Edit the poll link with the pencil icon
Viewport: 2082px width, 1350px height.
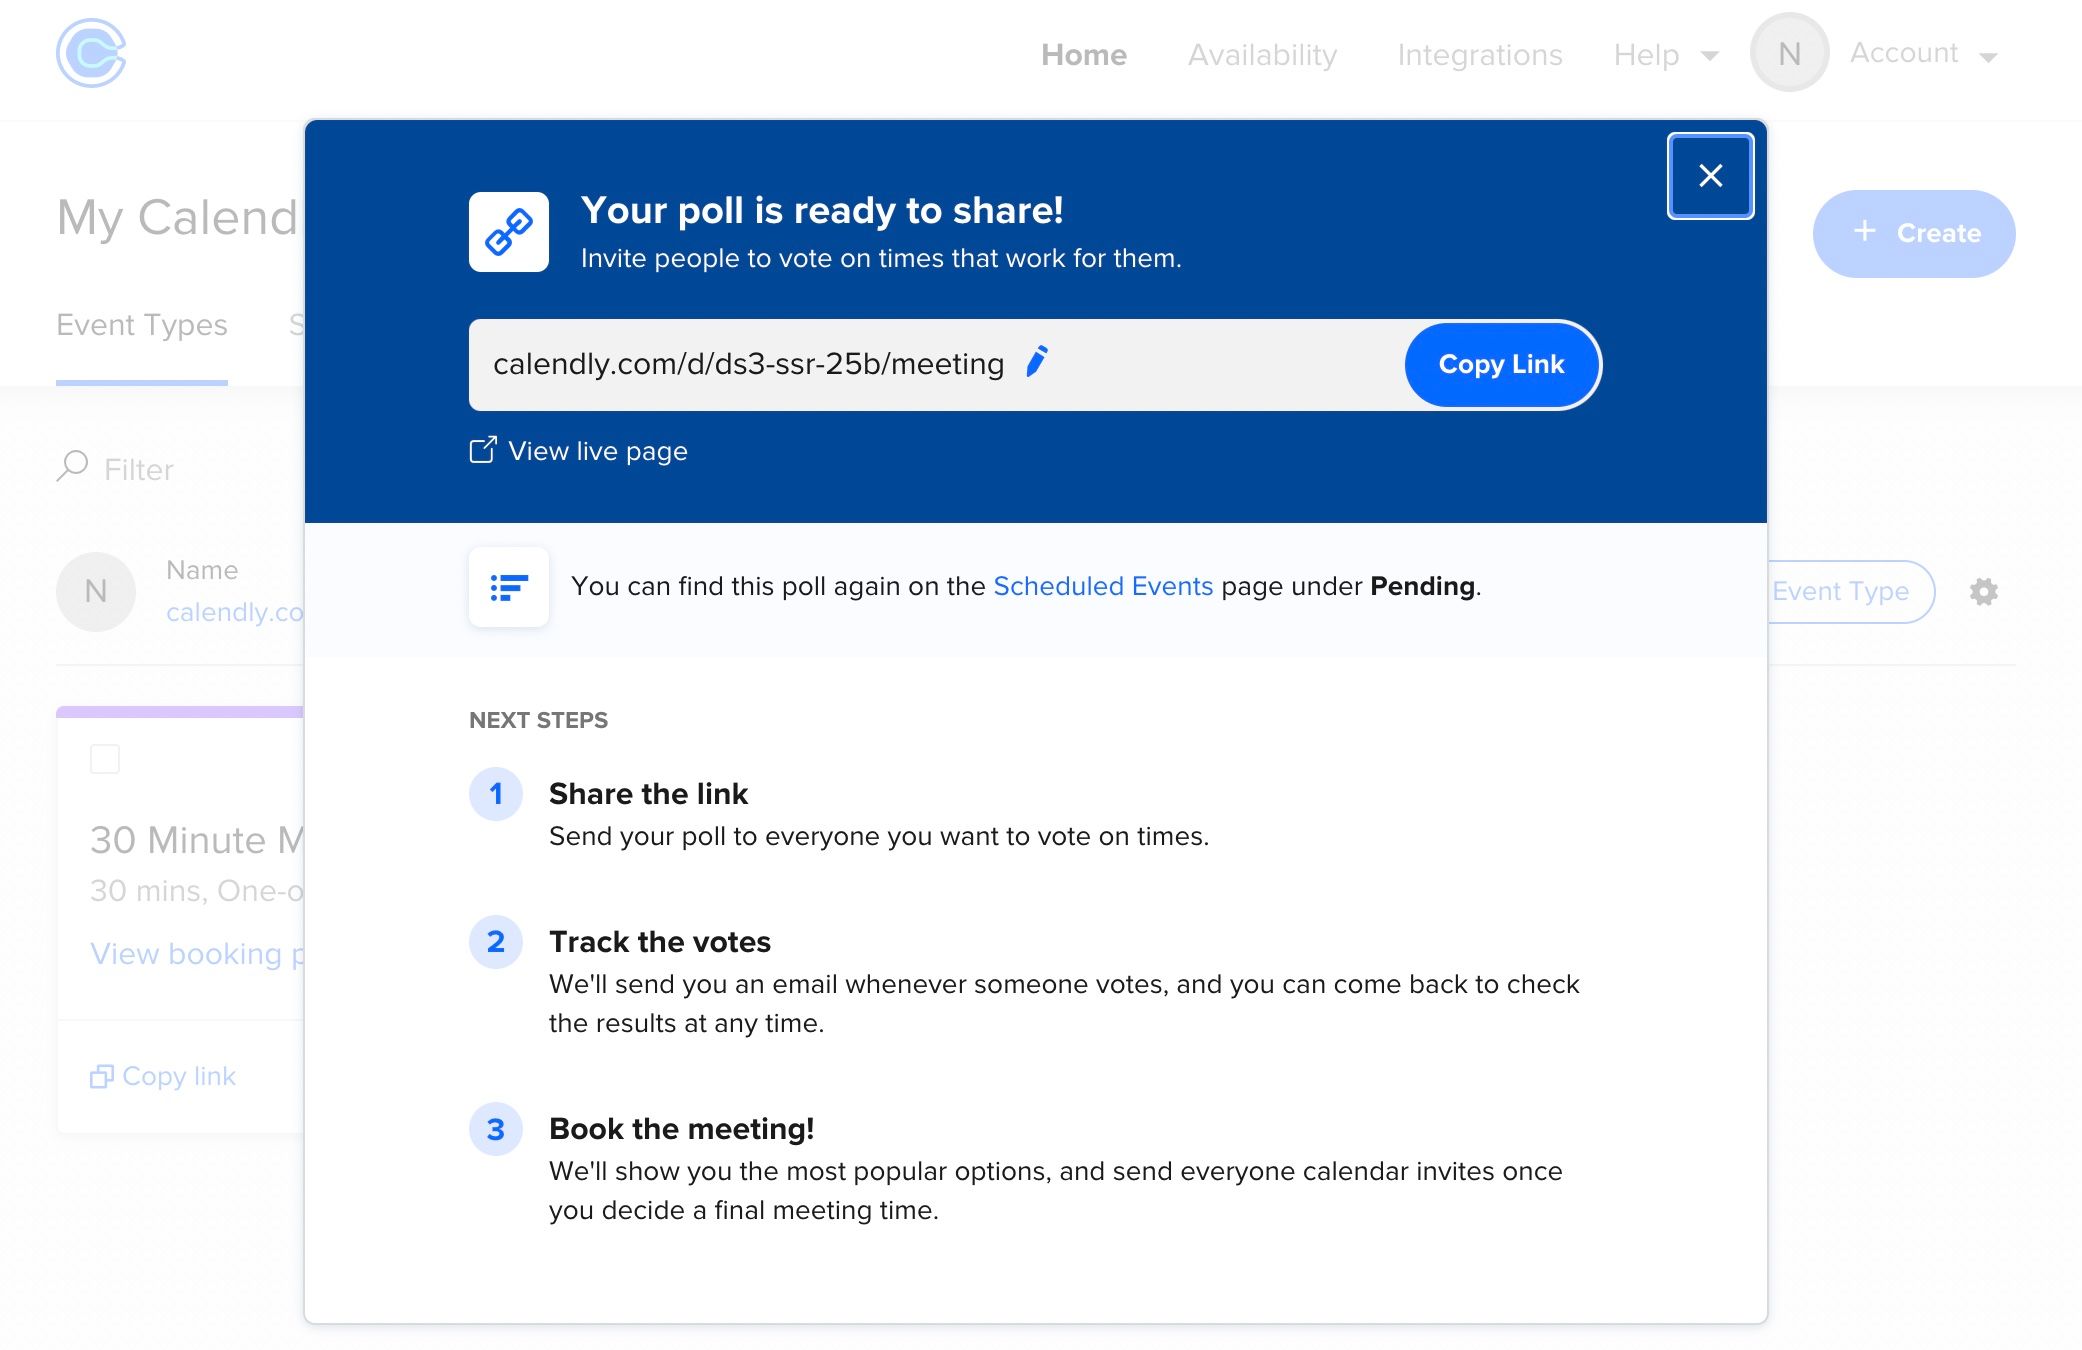(1037, 362)
